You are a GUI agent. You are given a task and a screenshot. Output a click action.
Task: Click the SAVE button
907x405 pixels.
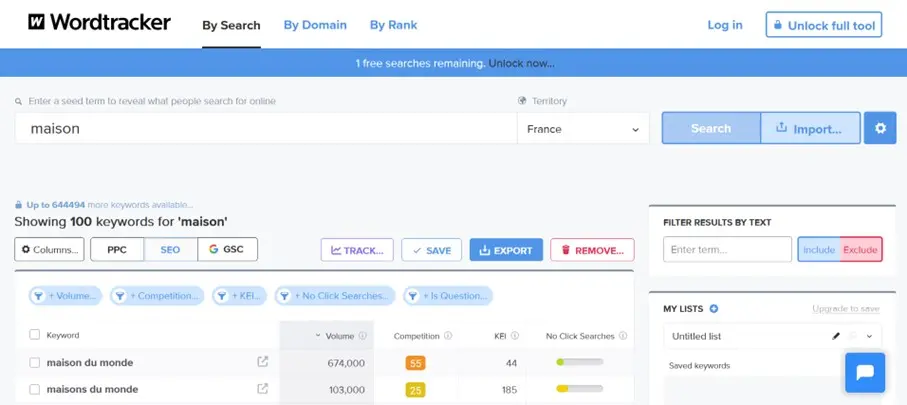(432, 250)
